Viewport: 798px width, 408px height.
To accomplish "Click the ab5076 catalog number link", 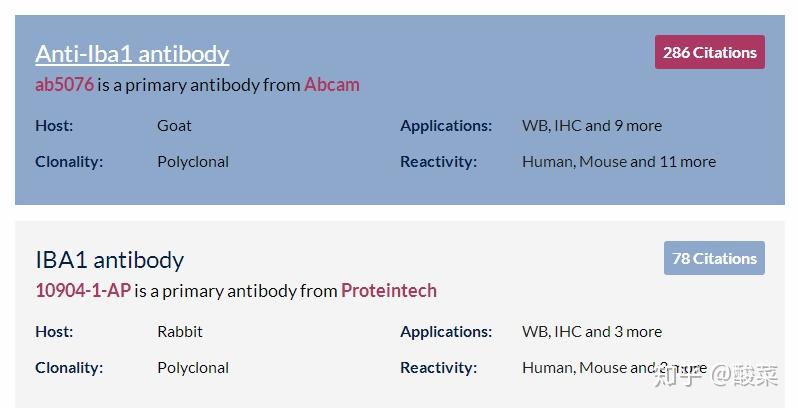I will tap(64, 85).
